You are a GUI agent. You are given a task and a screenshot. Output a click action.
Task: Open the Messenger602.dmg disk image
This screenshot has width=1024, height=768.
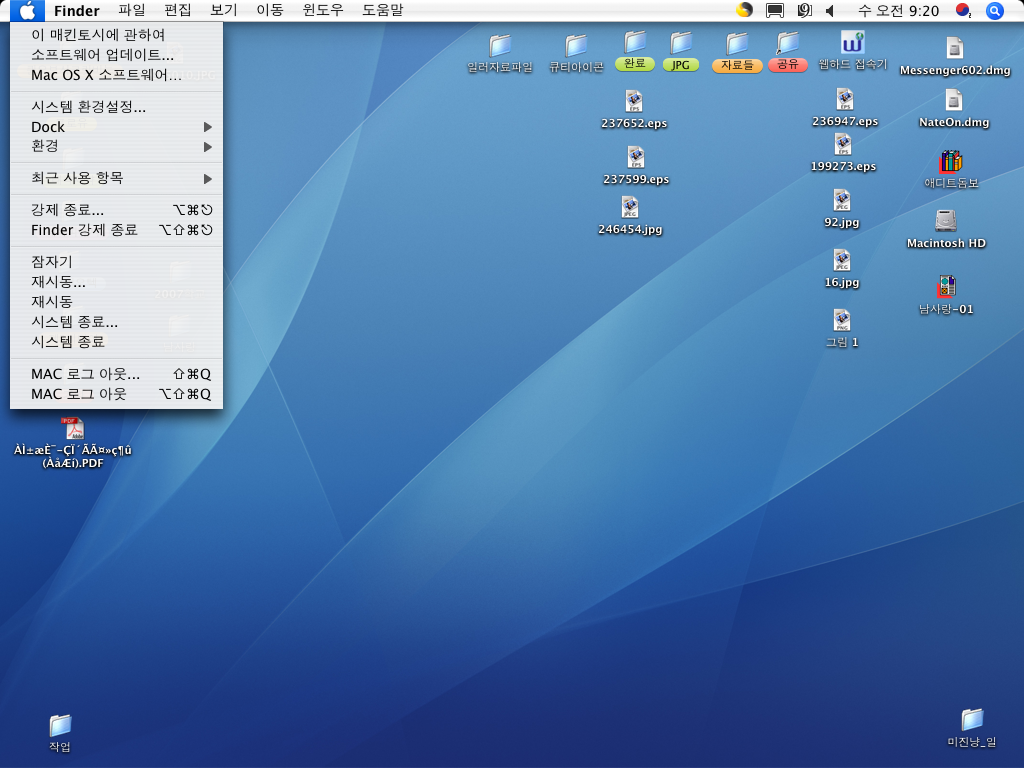click(954, 49)
